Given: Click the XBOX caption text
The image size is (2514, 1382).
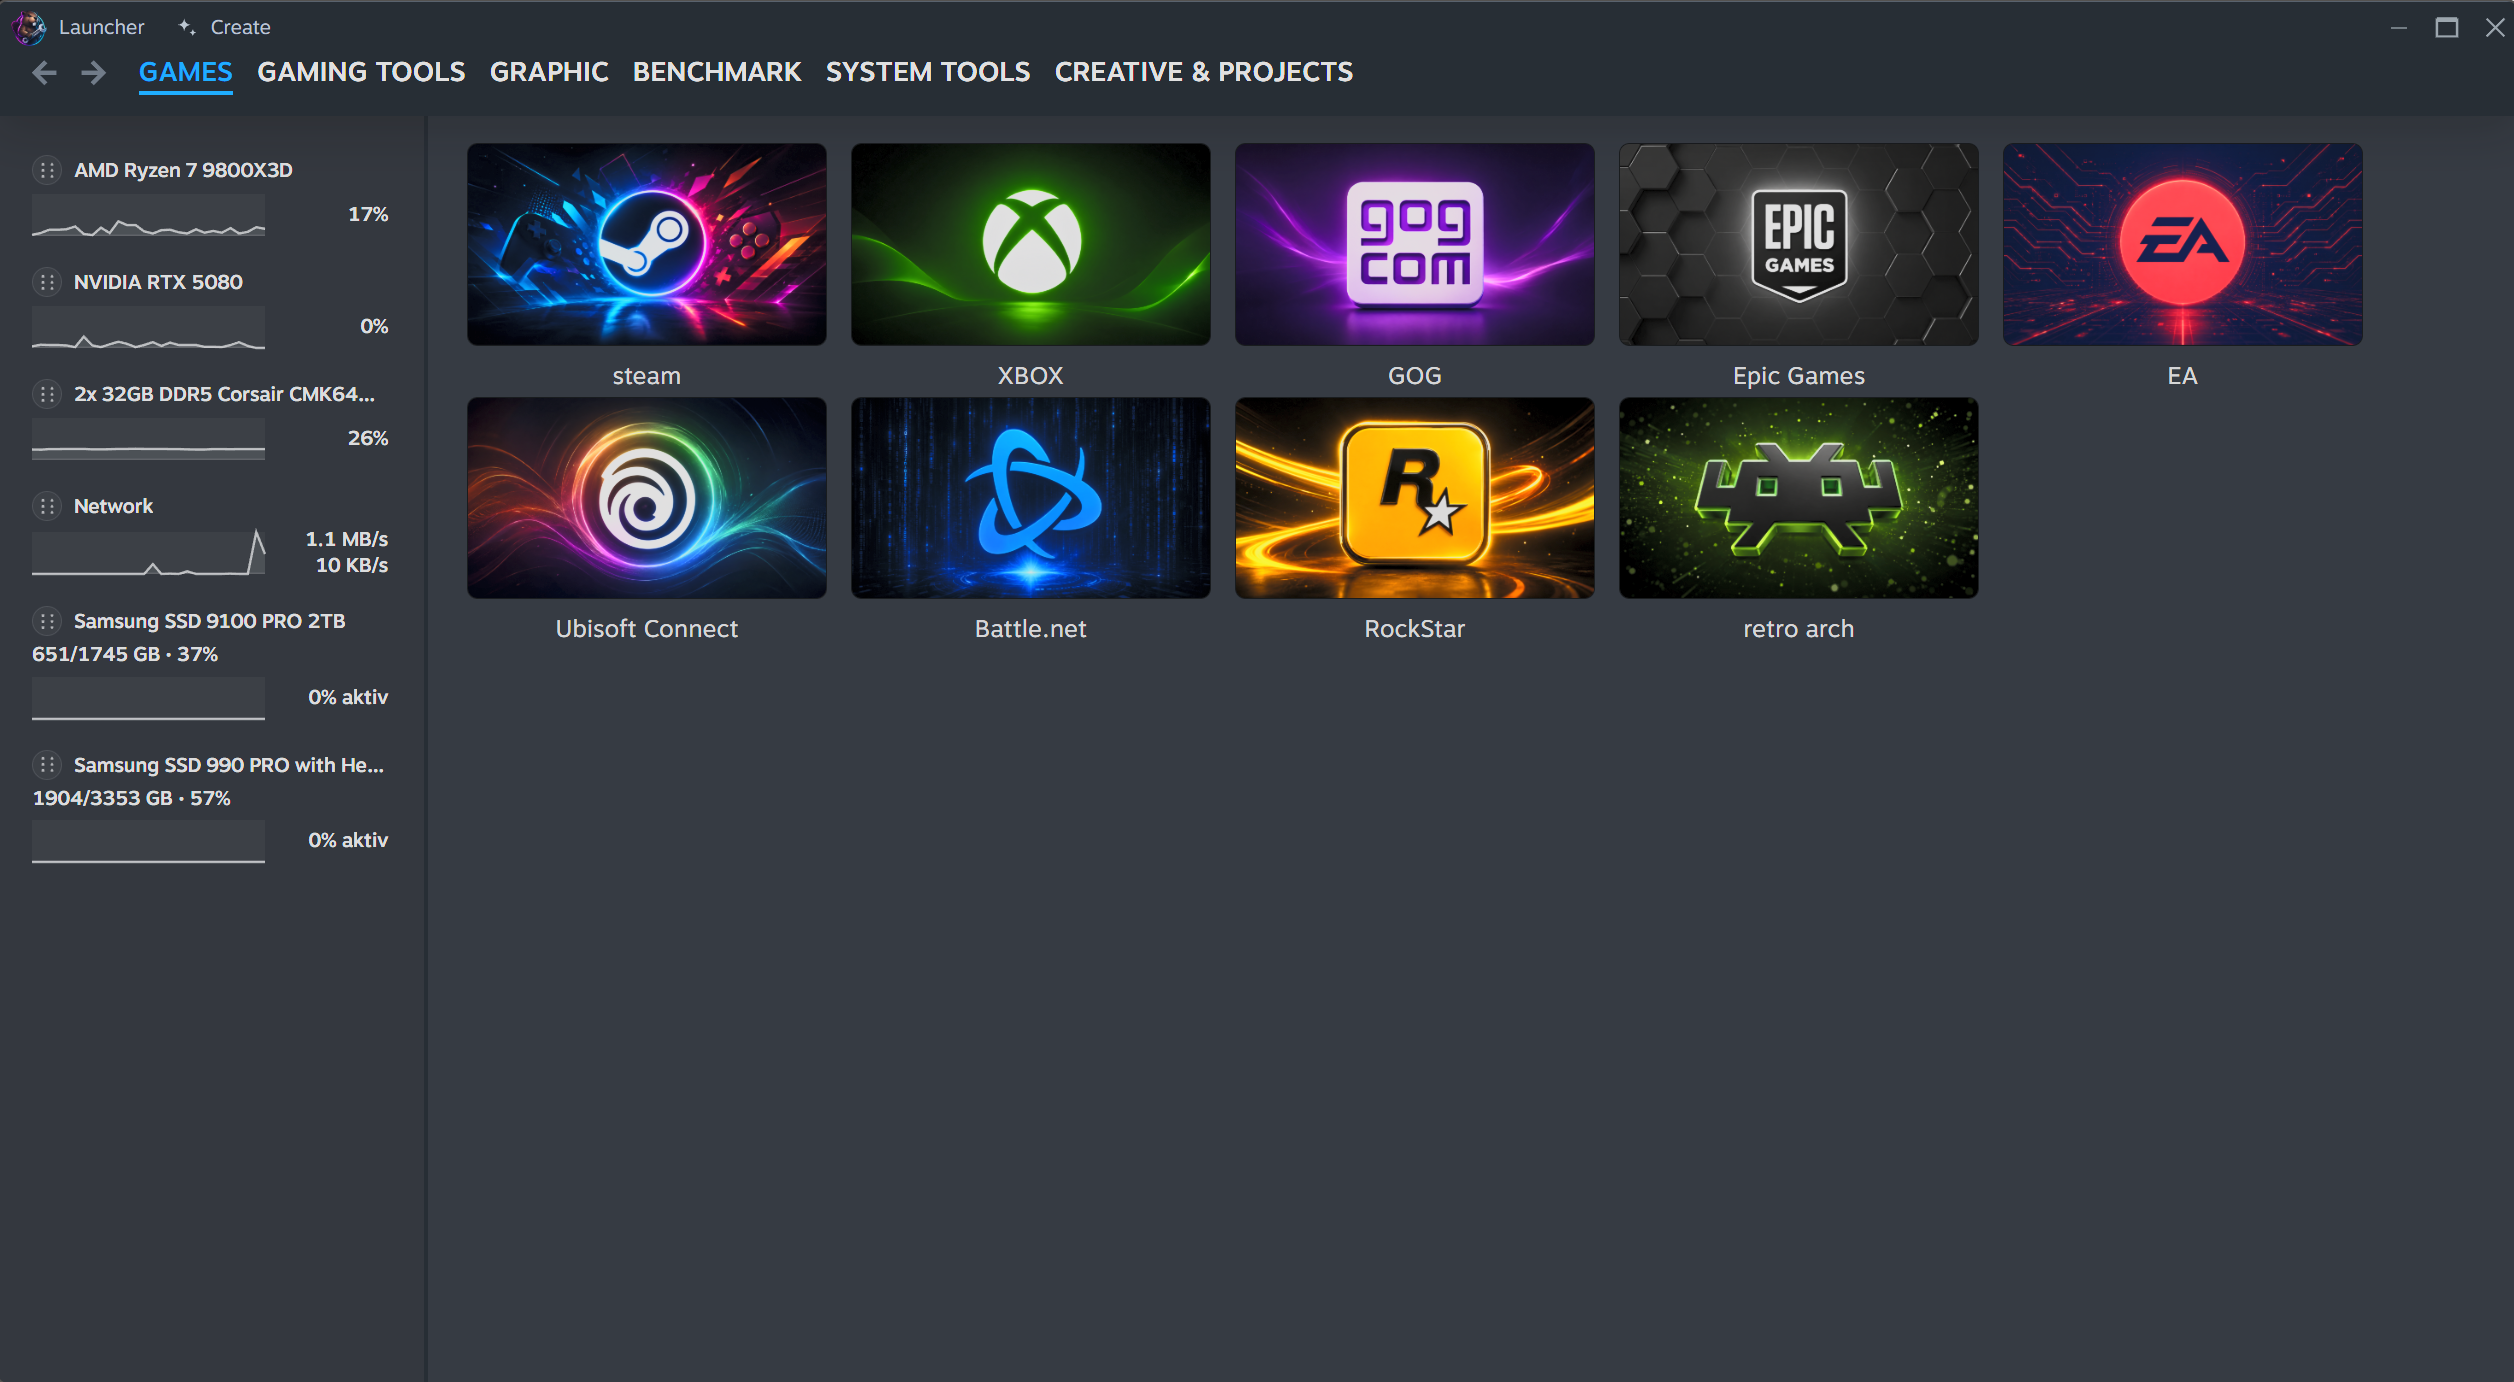Looking at the screenshot, I should coord(1031,376).
